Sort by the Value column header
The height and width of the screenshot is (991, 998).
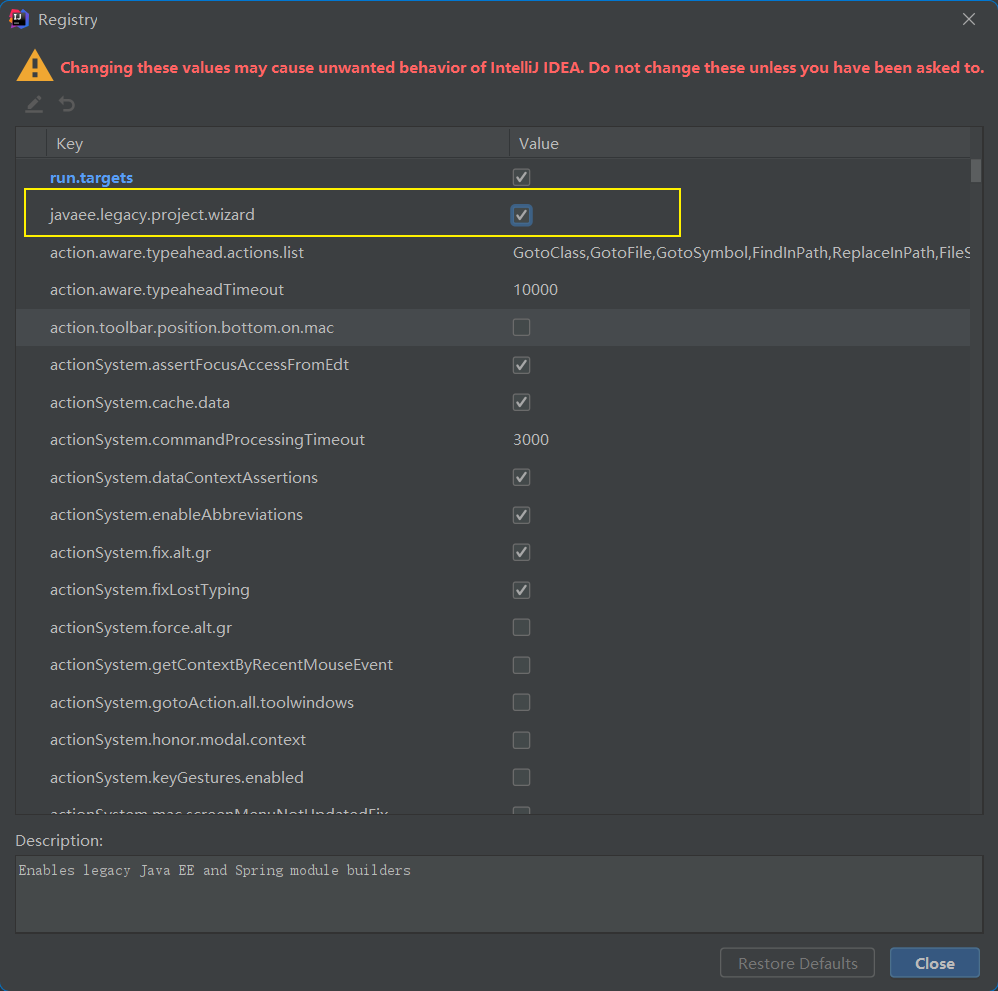(x=740, y=143)
